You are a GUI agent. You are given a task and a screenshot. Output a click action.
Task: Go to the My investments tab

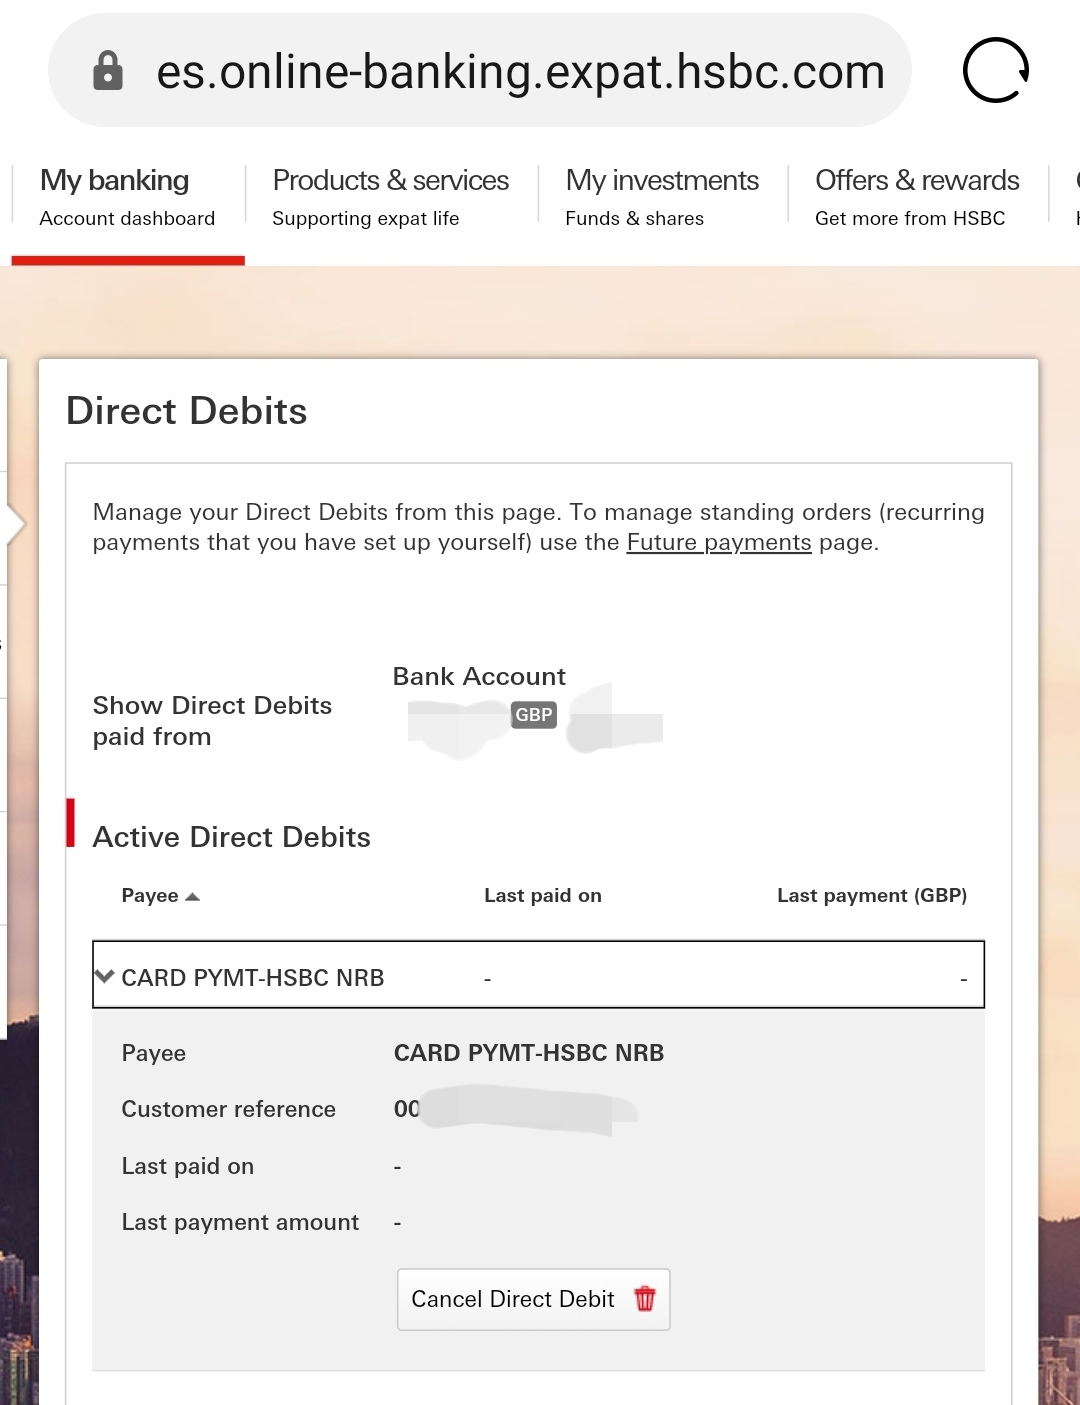pyautogui.click(x=661, y=197)
